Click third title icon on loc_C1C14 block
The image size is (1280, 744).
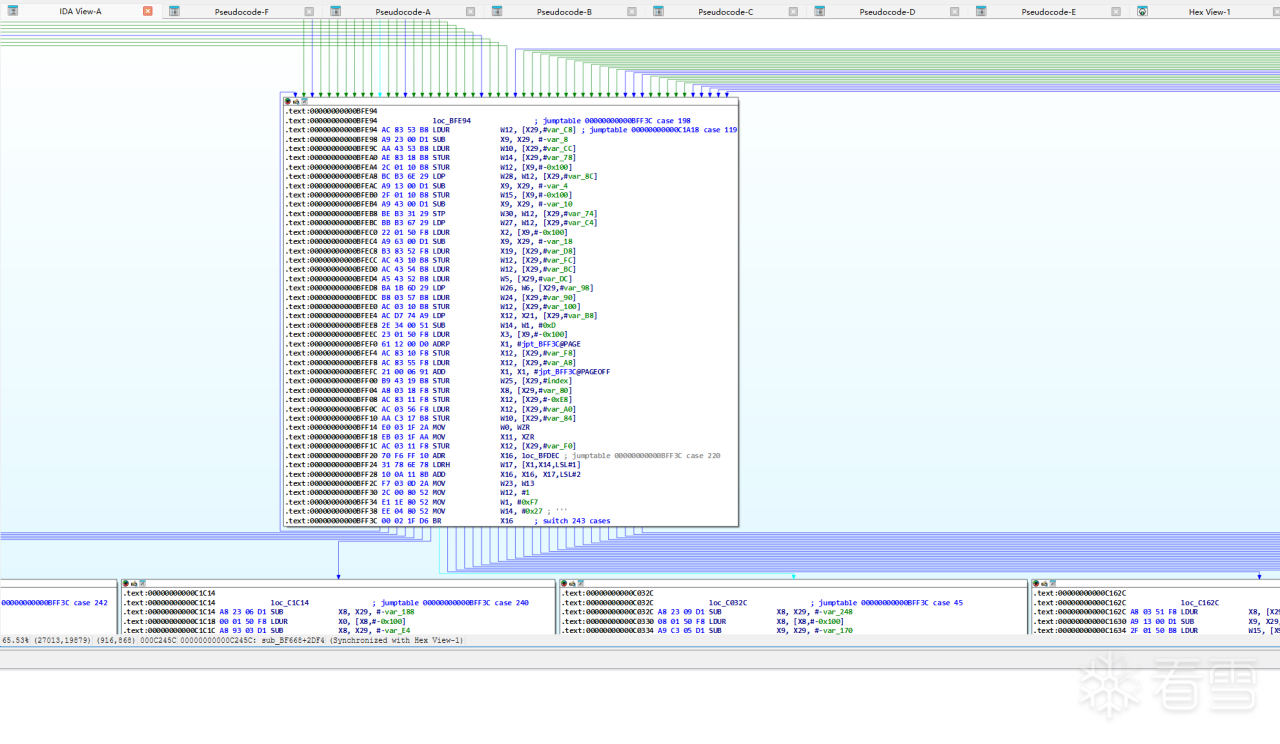tap(143, 583)
